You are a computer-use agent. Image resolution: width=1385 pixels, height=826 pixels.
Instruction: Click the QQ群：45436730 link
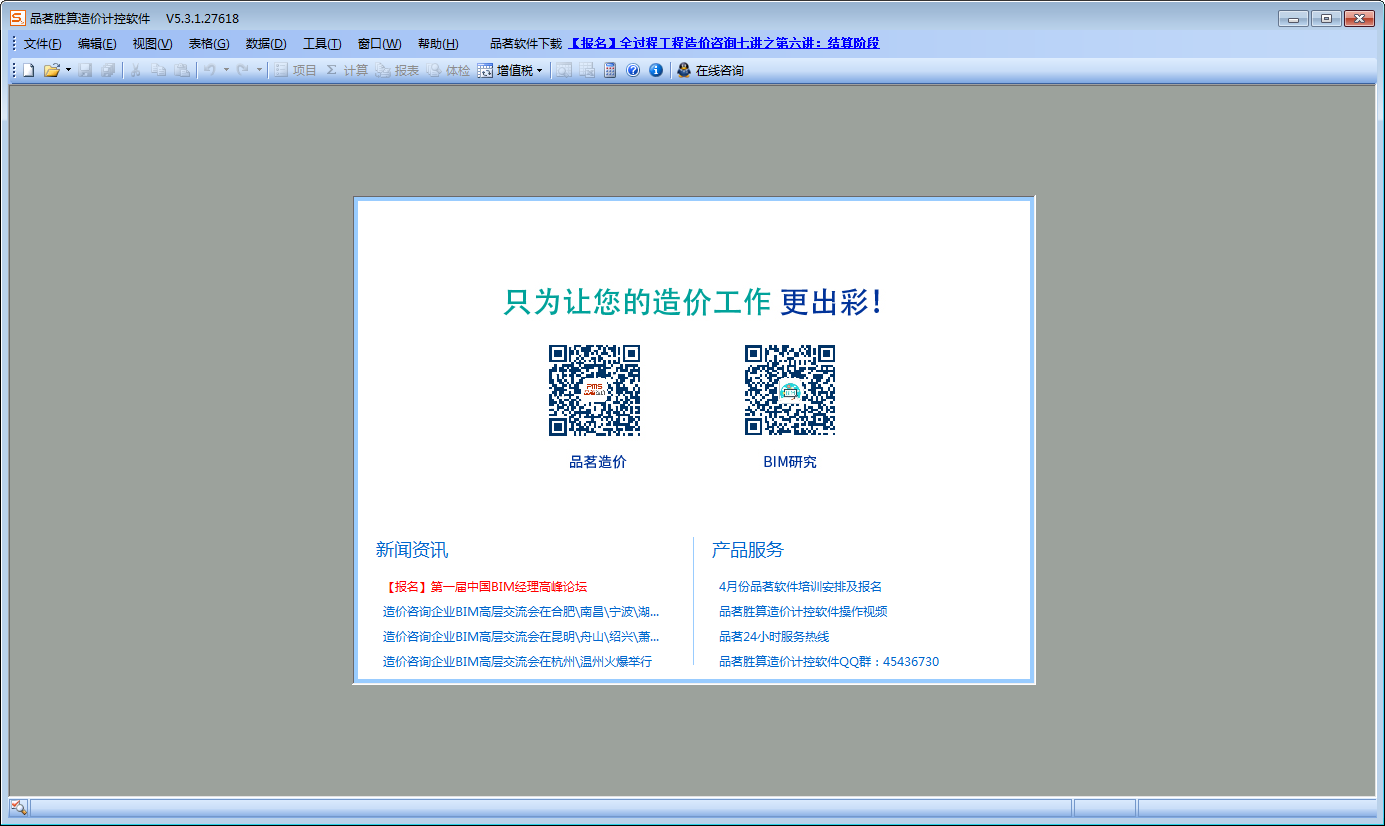(x=829, y=662)
